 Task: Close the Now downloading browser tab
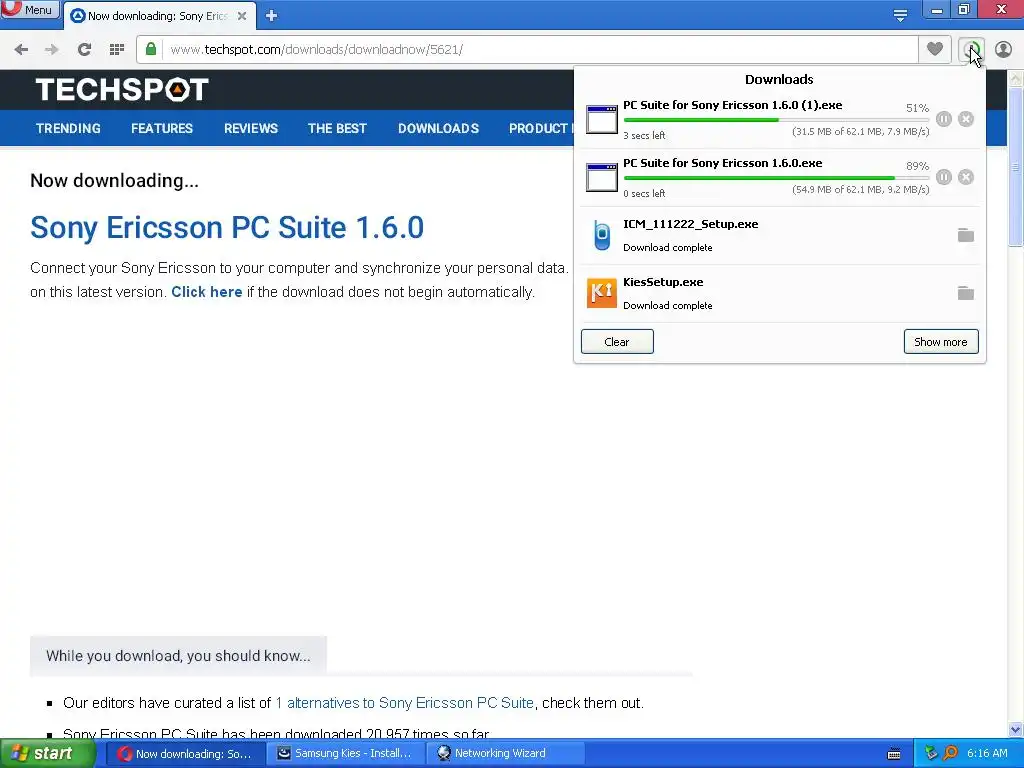pos(242,16)
